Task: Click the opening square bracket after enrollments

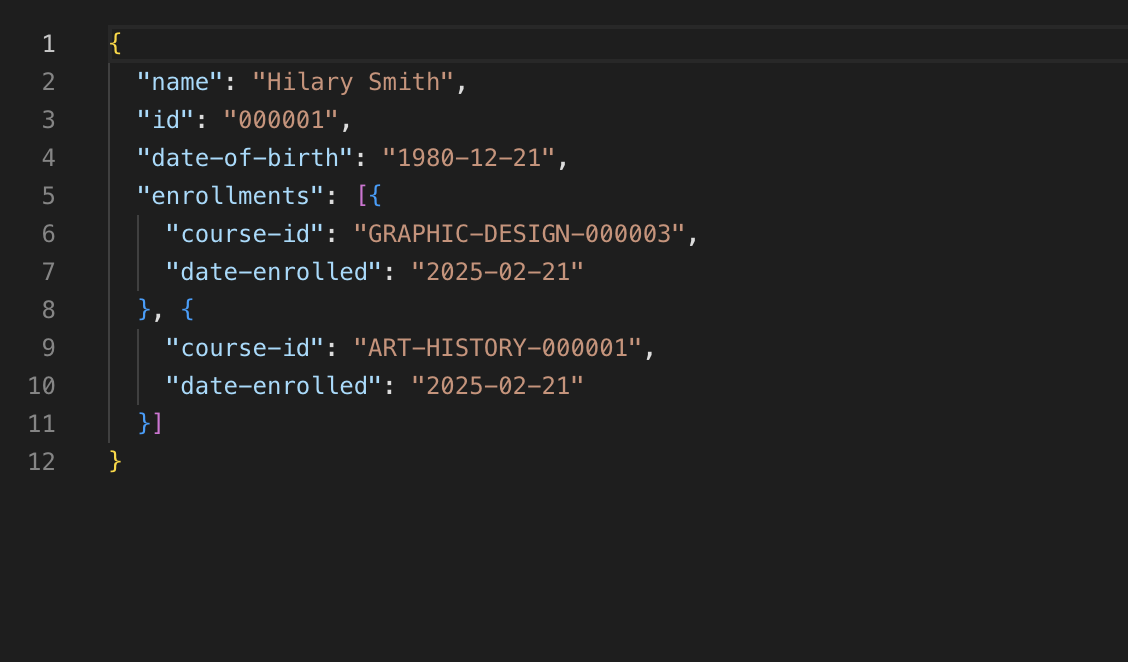Action: point(362,196)
